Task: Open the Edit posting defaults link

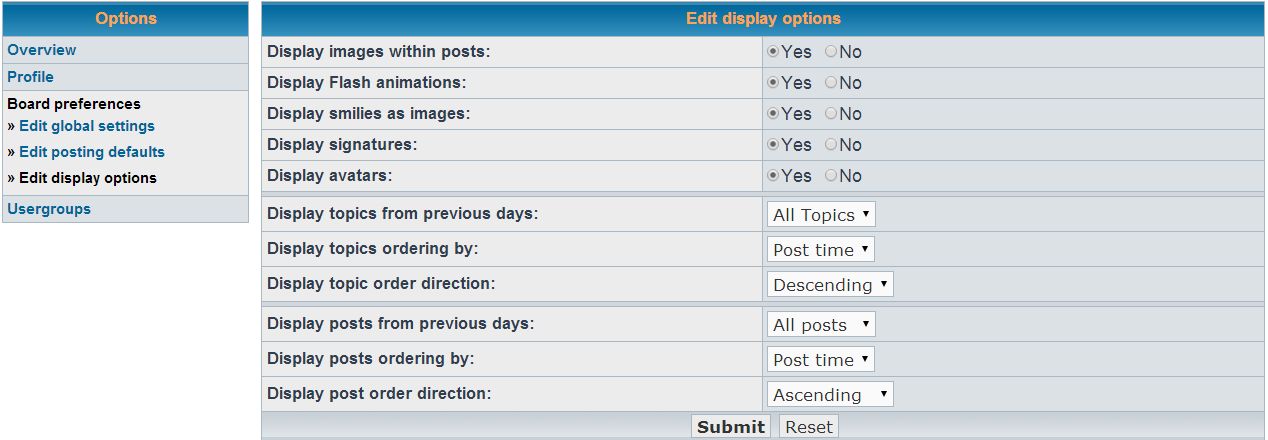Action: point(92,152)
